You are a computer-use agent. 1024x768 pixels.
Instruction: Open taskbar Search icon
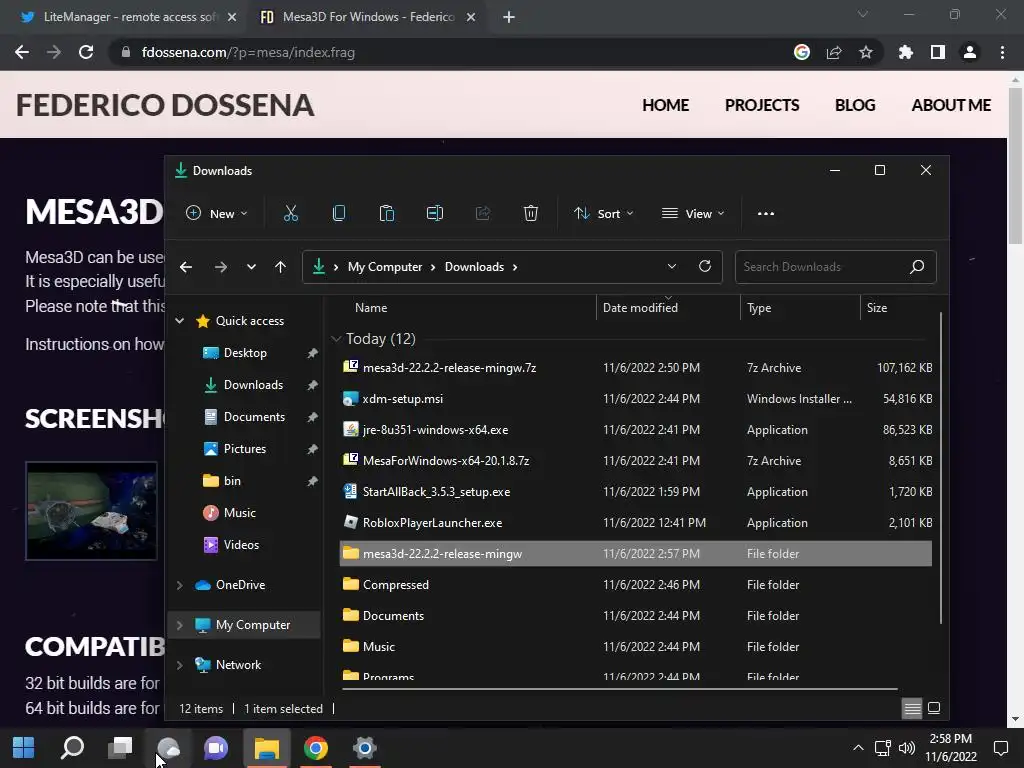[72, 748]
